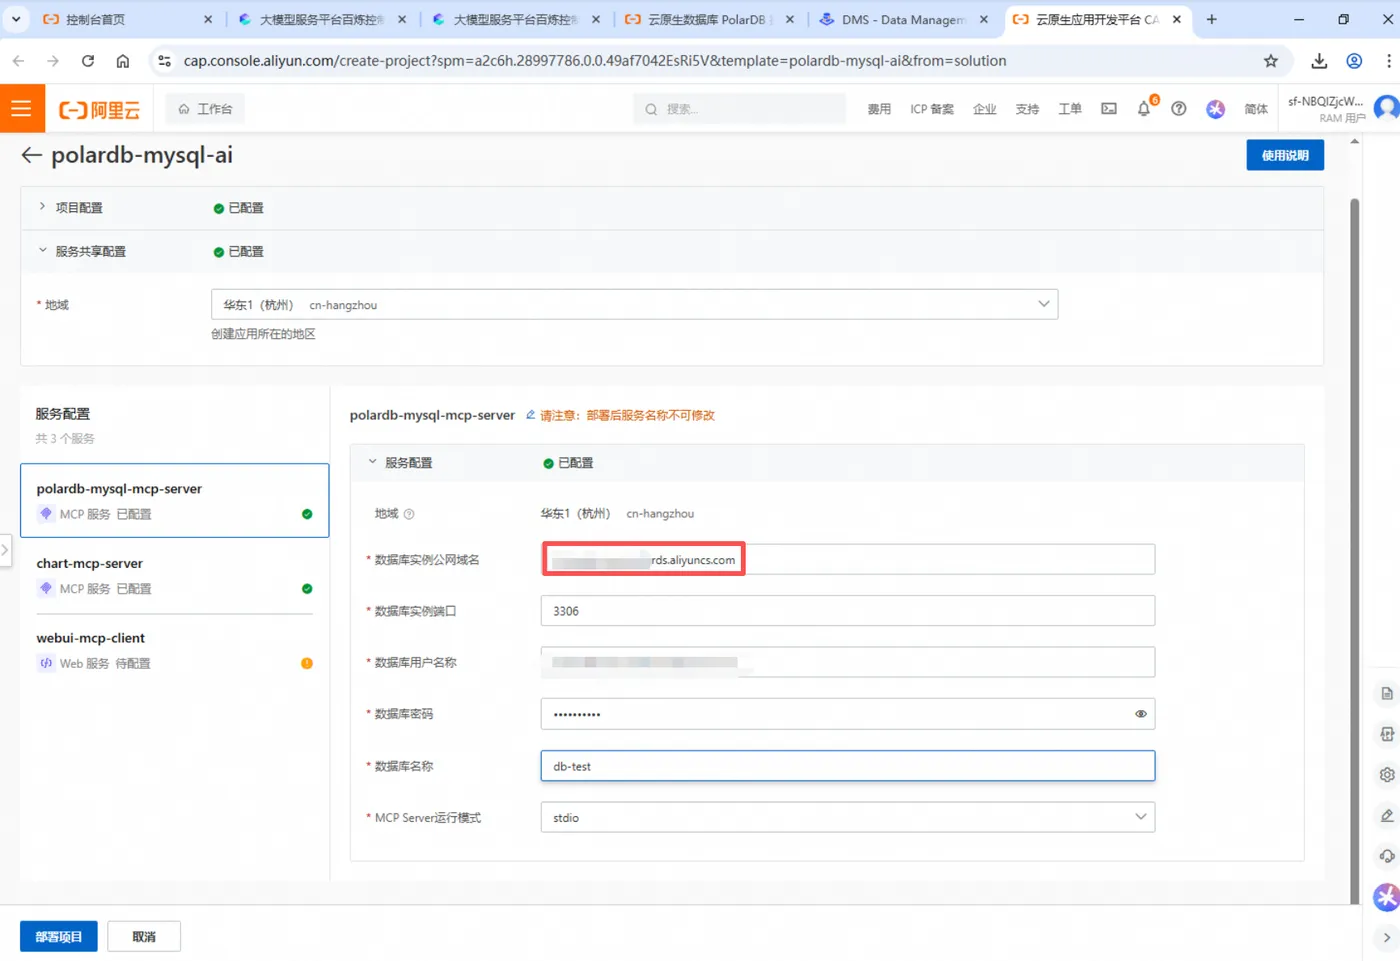The width and height of the screenshot is (1400, 961).
Task: Open the notifications bell
Action: [1144, 109]
